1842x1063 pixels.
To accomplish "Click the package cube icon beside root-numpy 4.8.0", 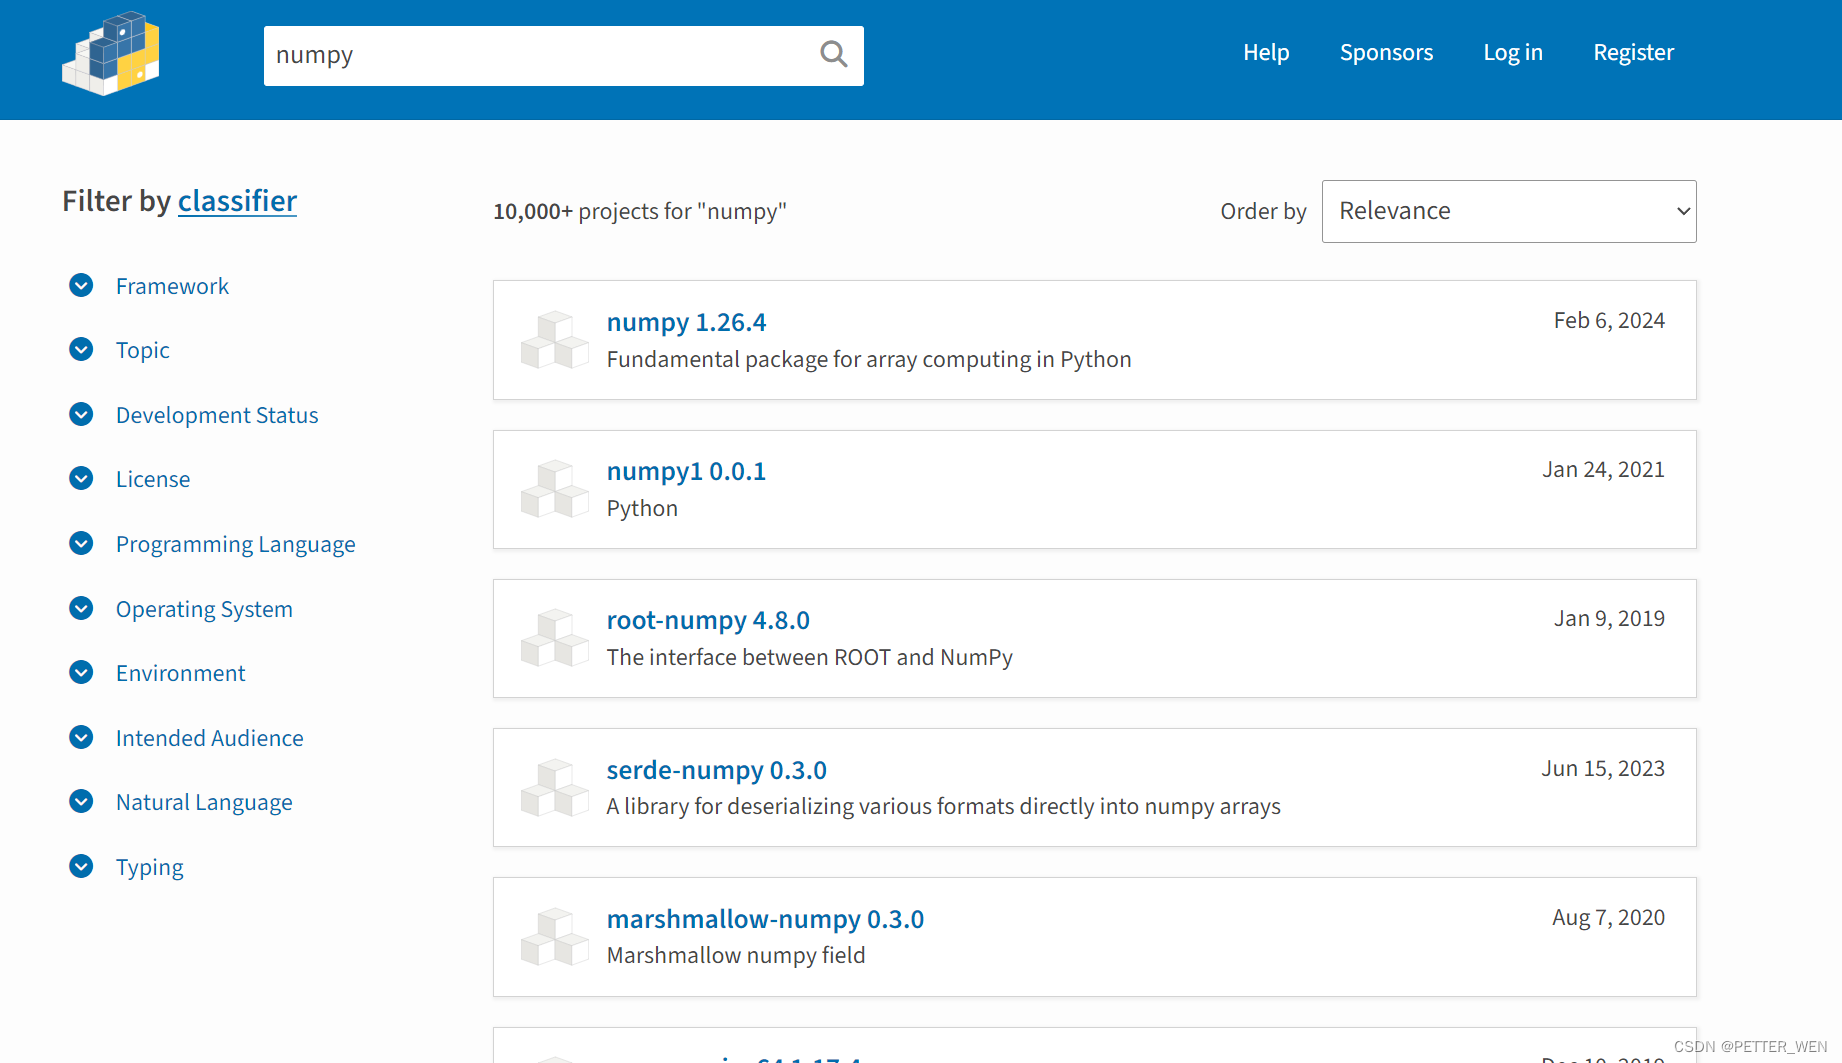I will (x=555, y=638).
